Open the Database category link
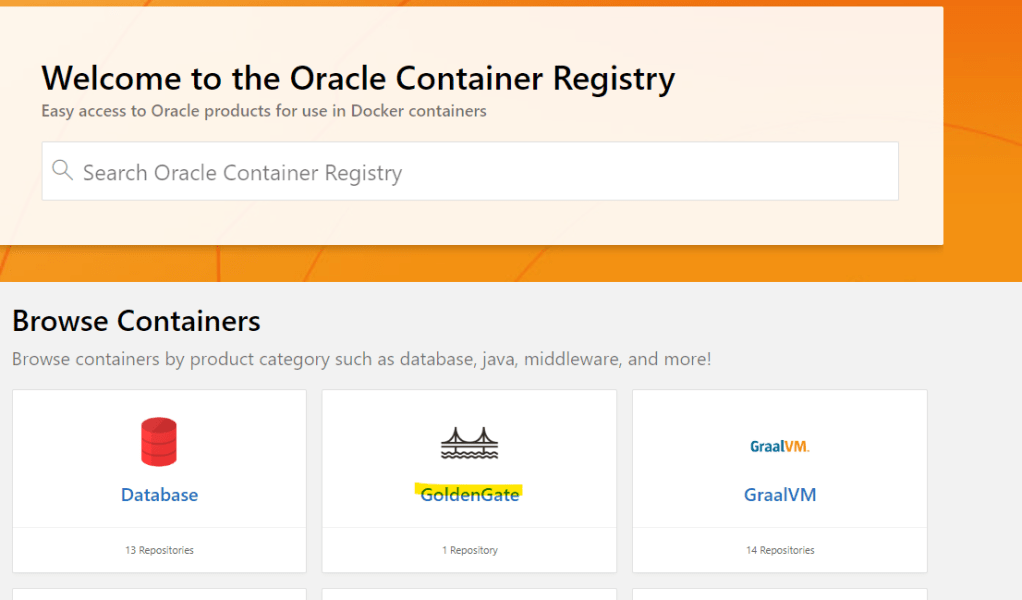The height and width of the screenshot is (600, 1022). pos(159,495)
